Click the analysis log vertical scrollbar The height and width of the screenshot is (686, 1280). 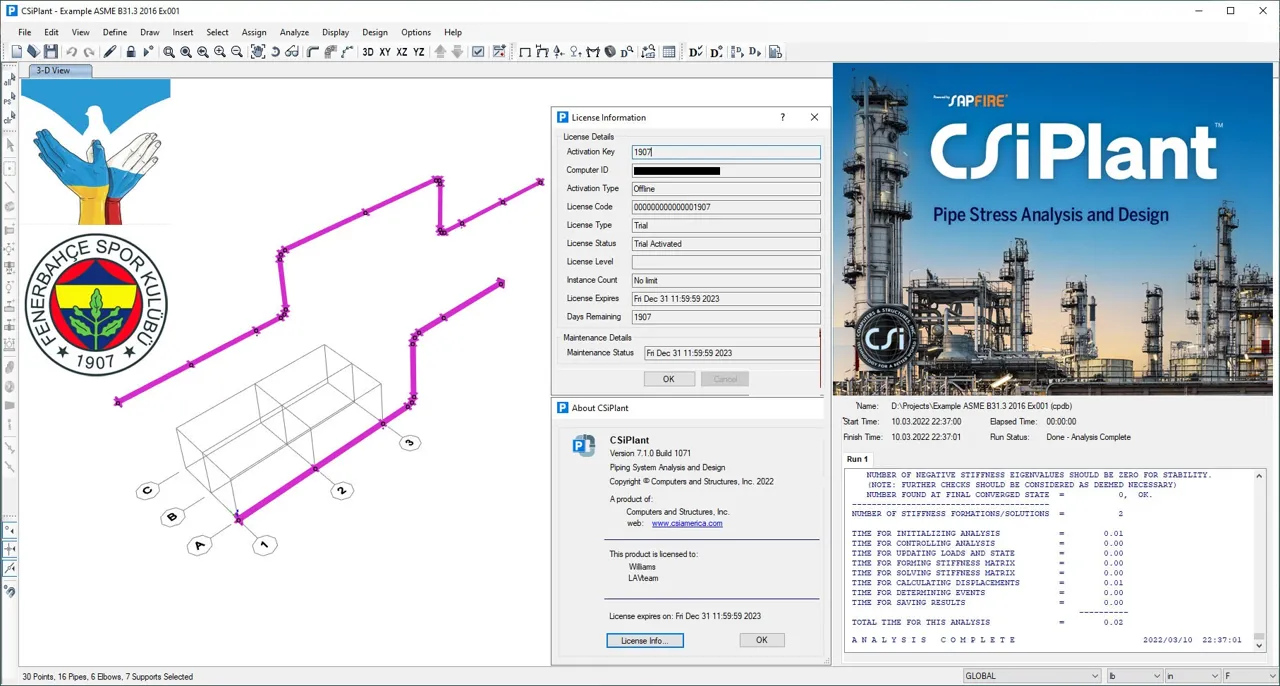point(1259,558)
